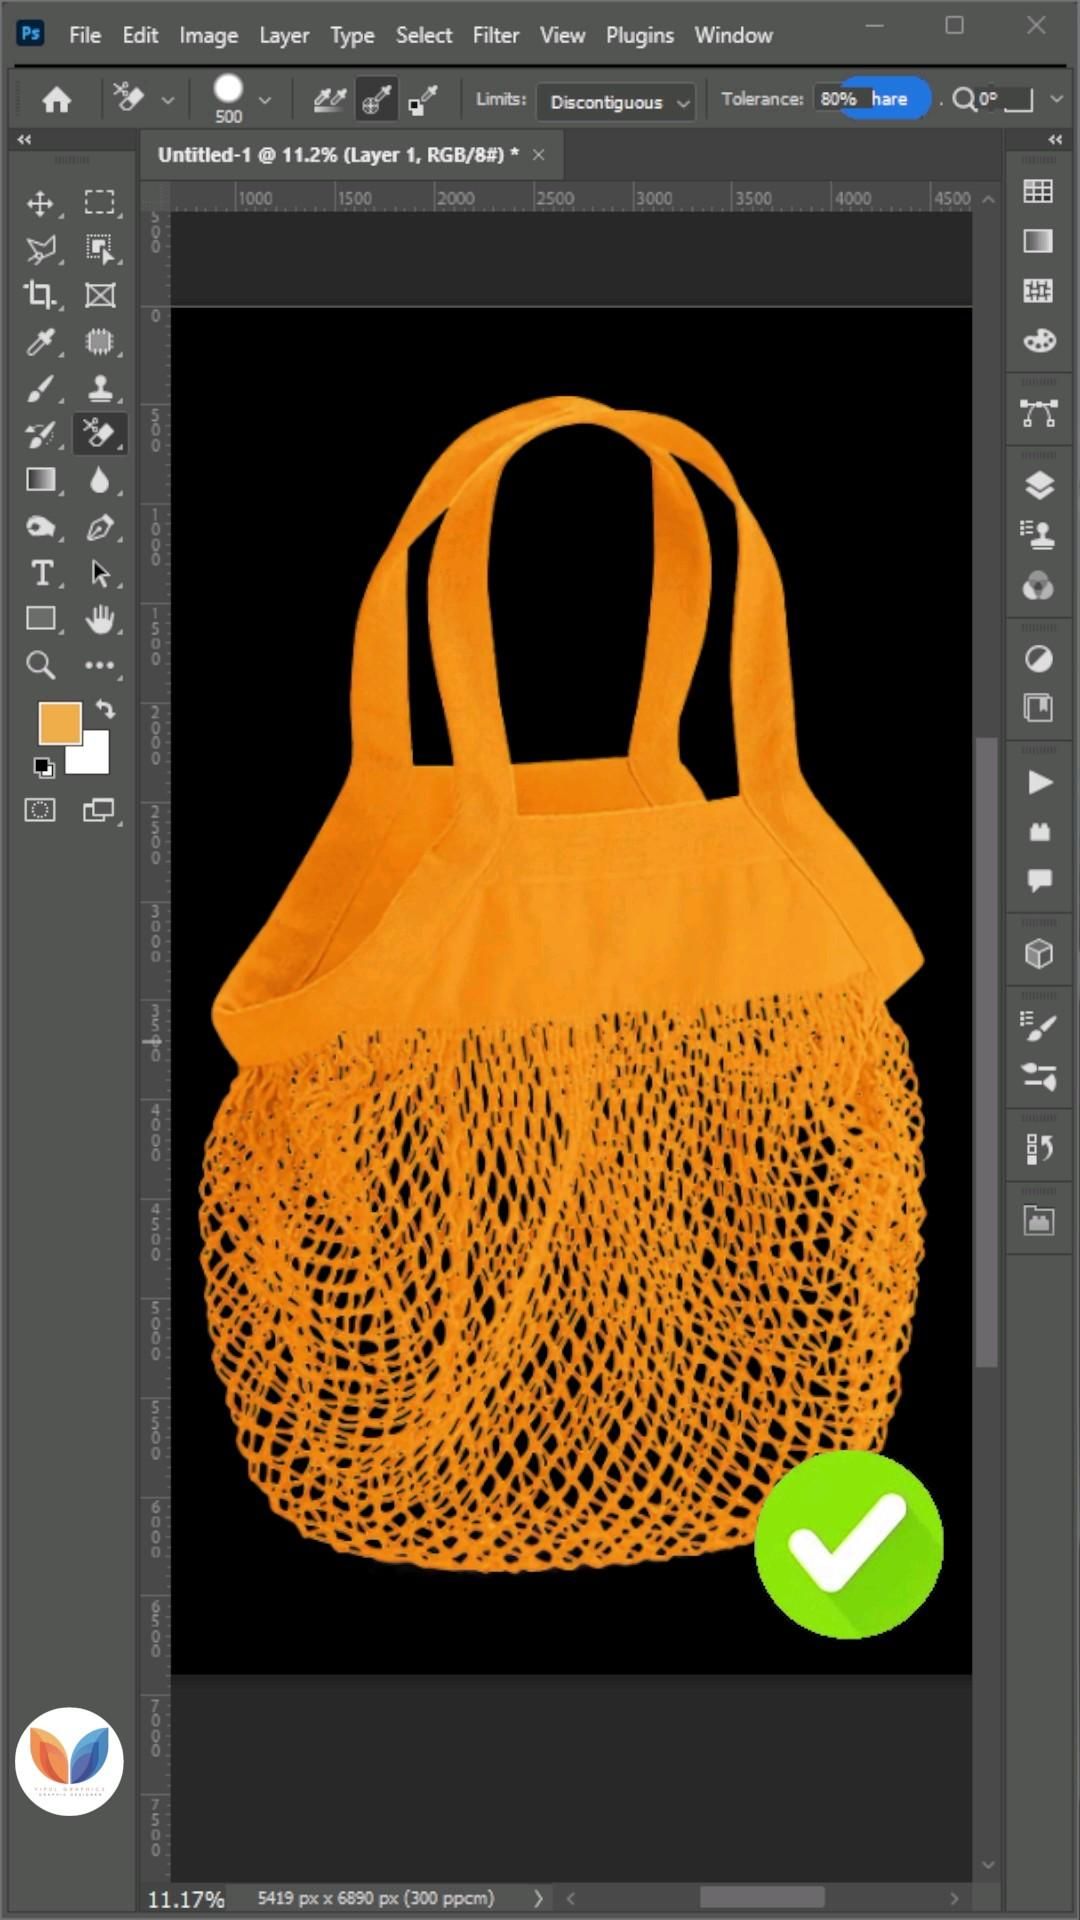
Task: Expand the options bar overflow chevron
Action: pyautogui.click(x=1056, y=99)
